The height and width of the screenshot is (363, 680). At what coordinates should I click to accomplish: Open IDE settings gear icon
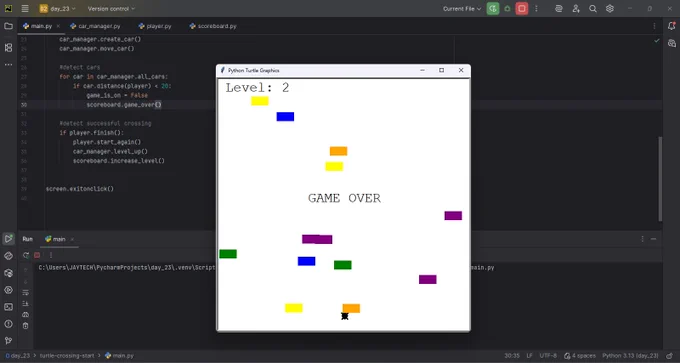click(610, 9)
